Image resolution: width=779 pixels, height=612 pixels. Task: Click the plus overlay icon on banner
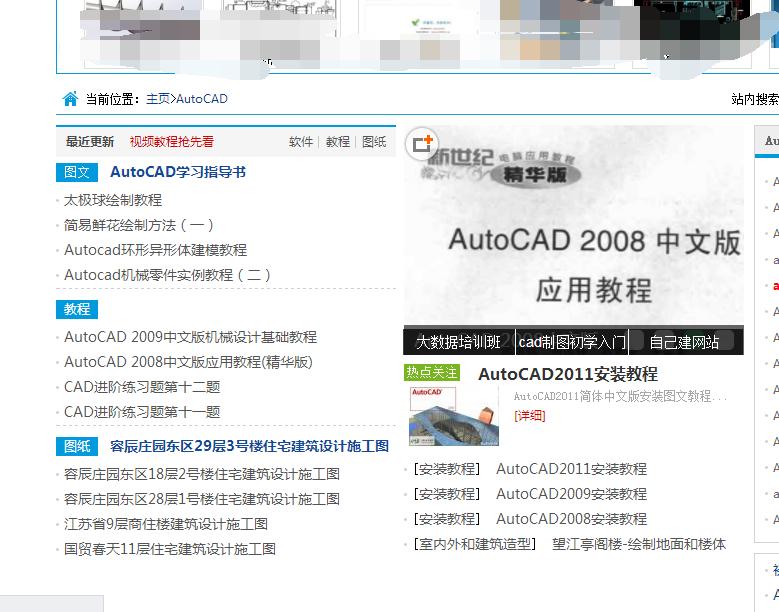click(422, 144)
